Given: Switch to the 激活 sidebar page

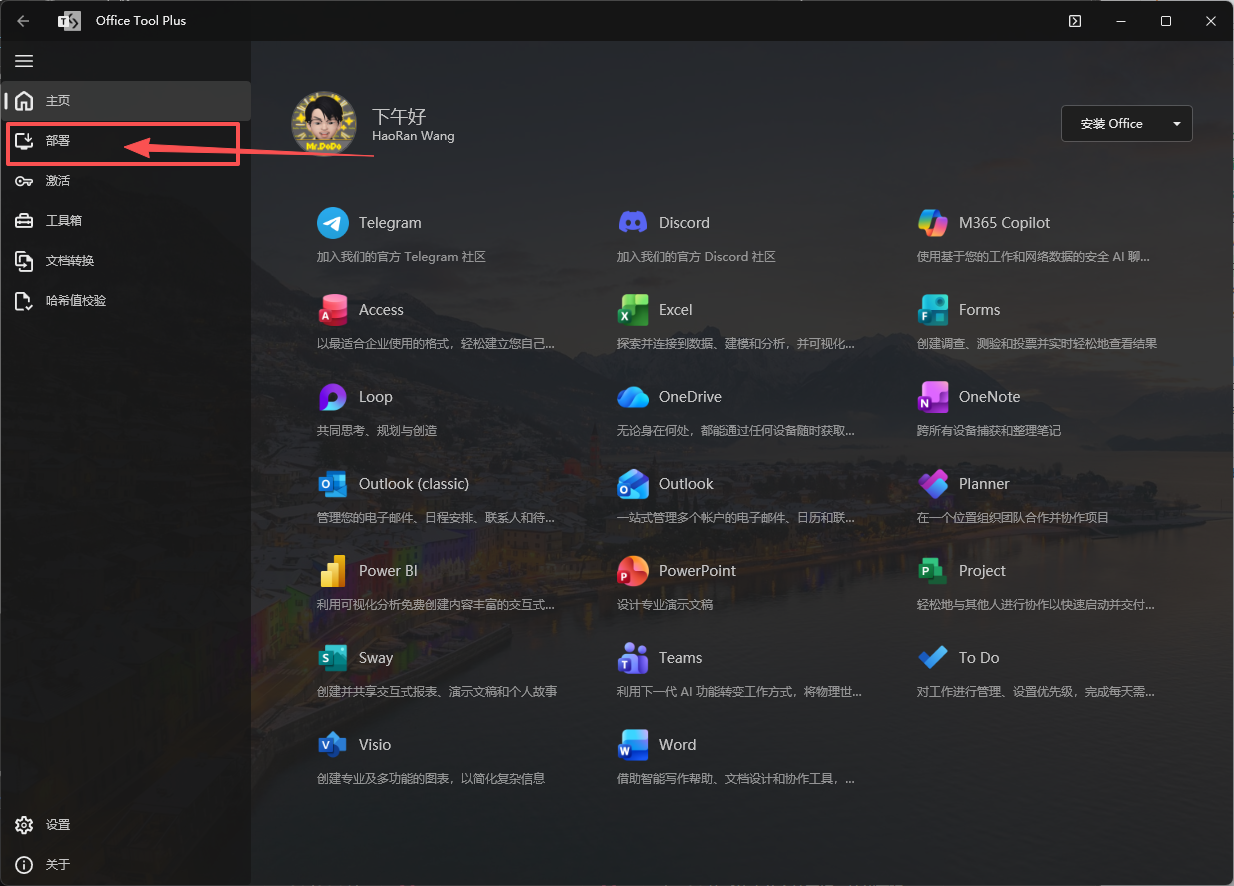Looking at the screenshot, I should click(58, 181).
